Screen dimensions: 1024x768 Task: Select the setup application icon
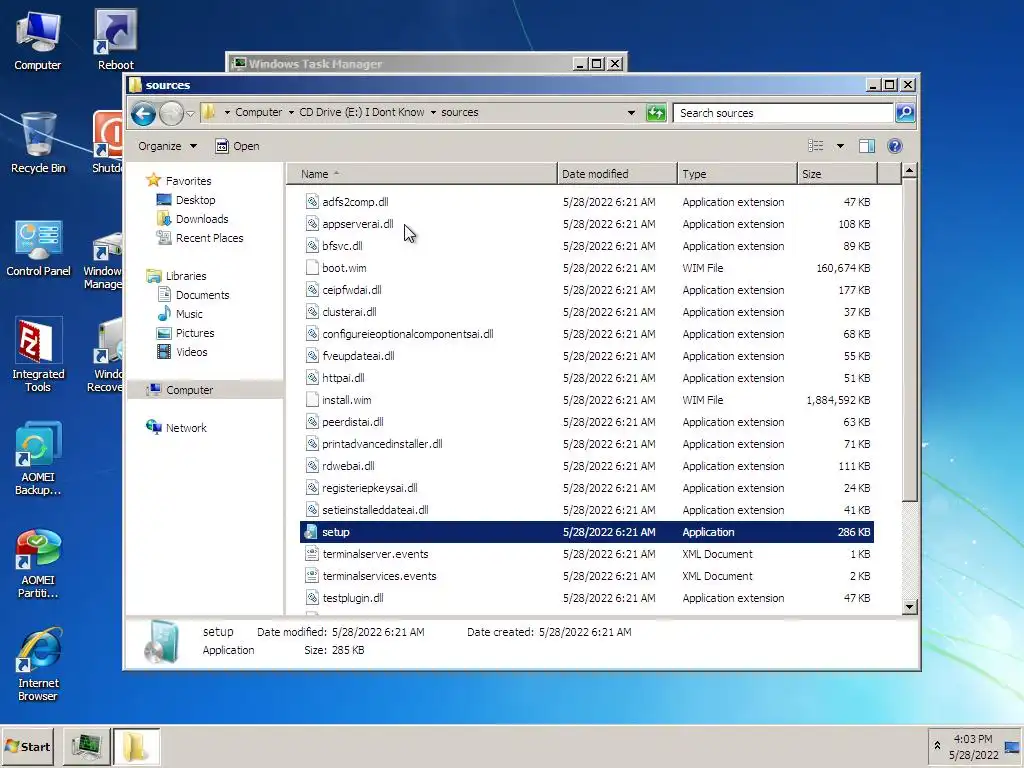point(312,532)
